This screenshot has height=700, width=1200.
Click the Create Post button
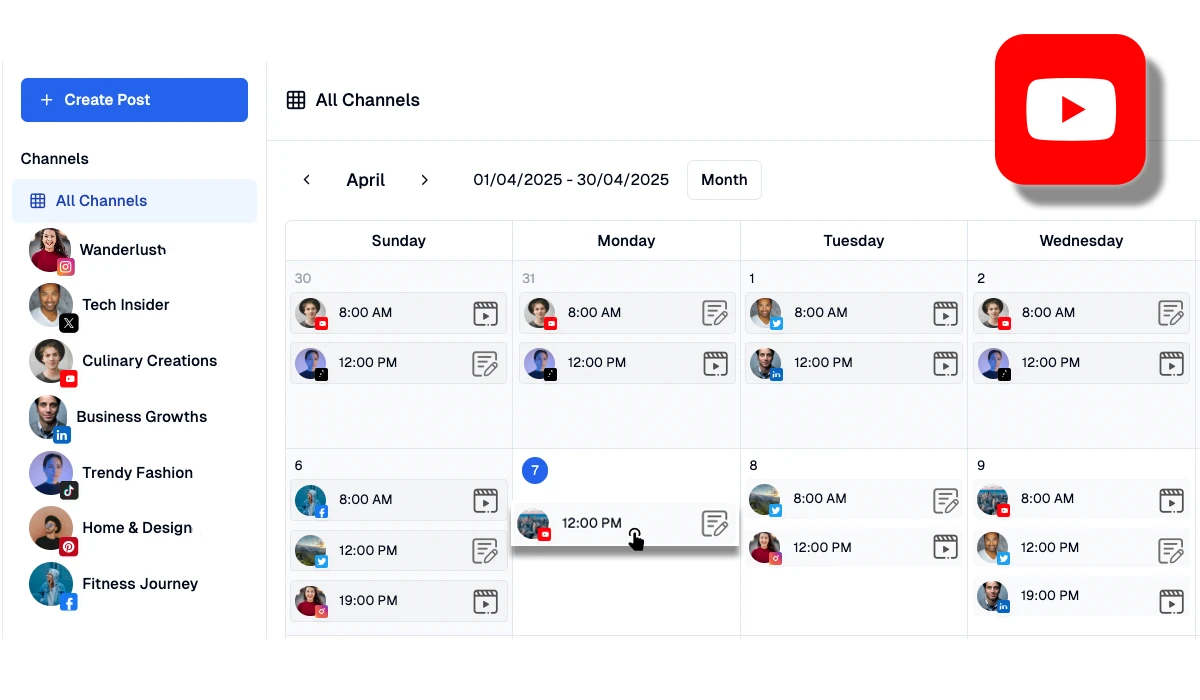(x=134, y=100)
